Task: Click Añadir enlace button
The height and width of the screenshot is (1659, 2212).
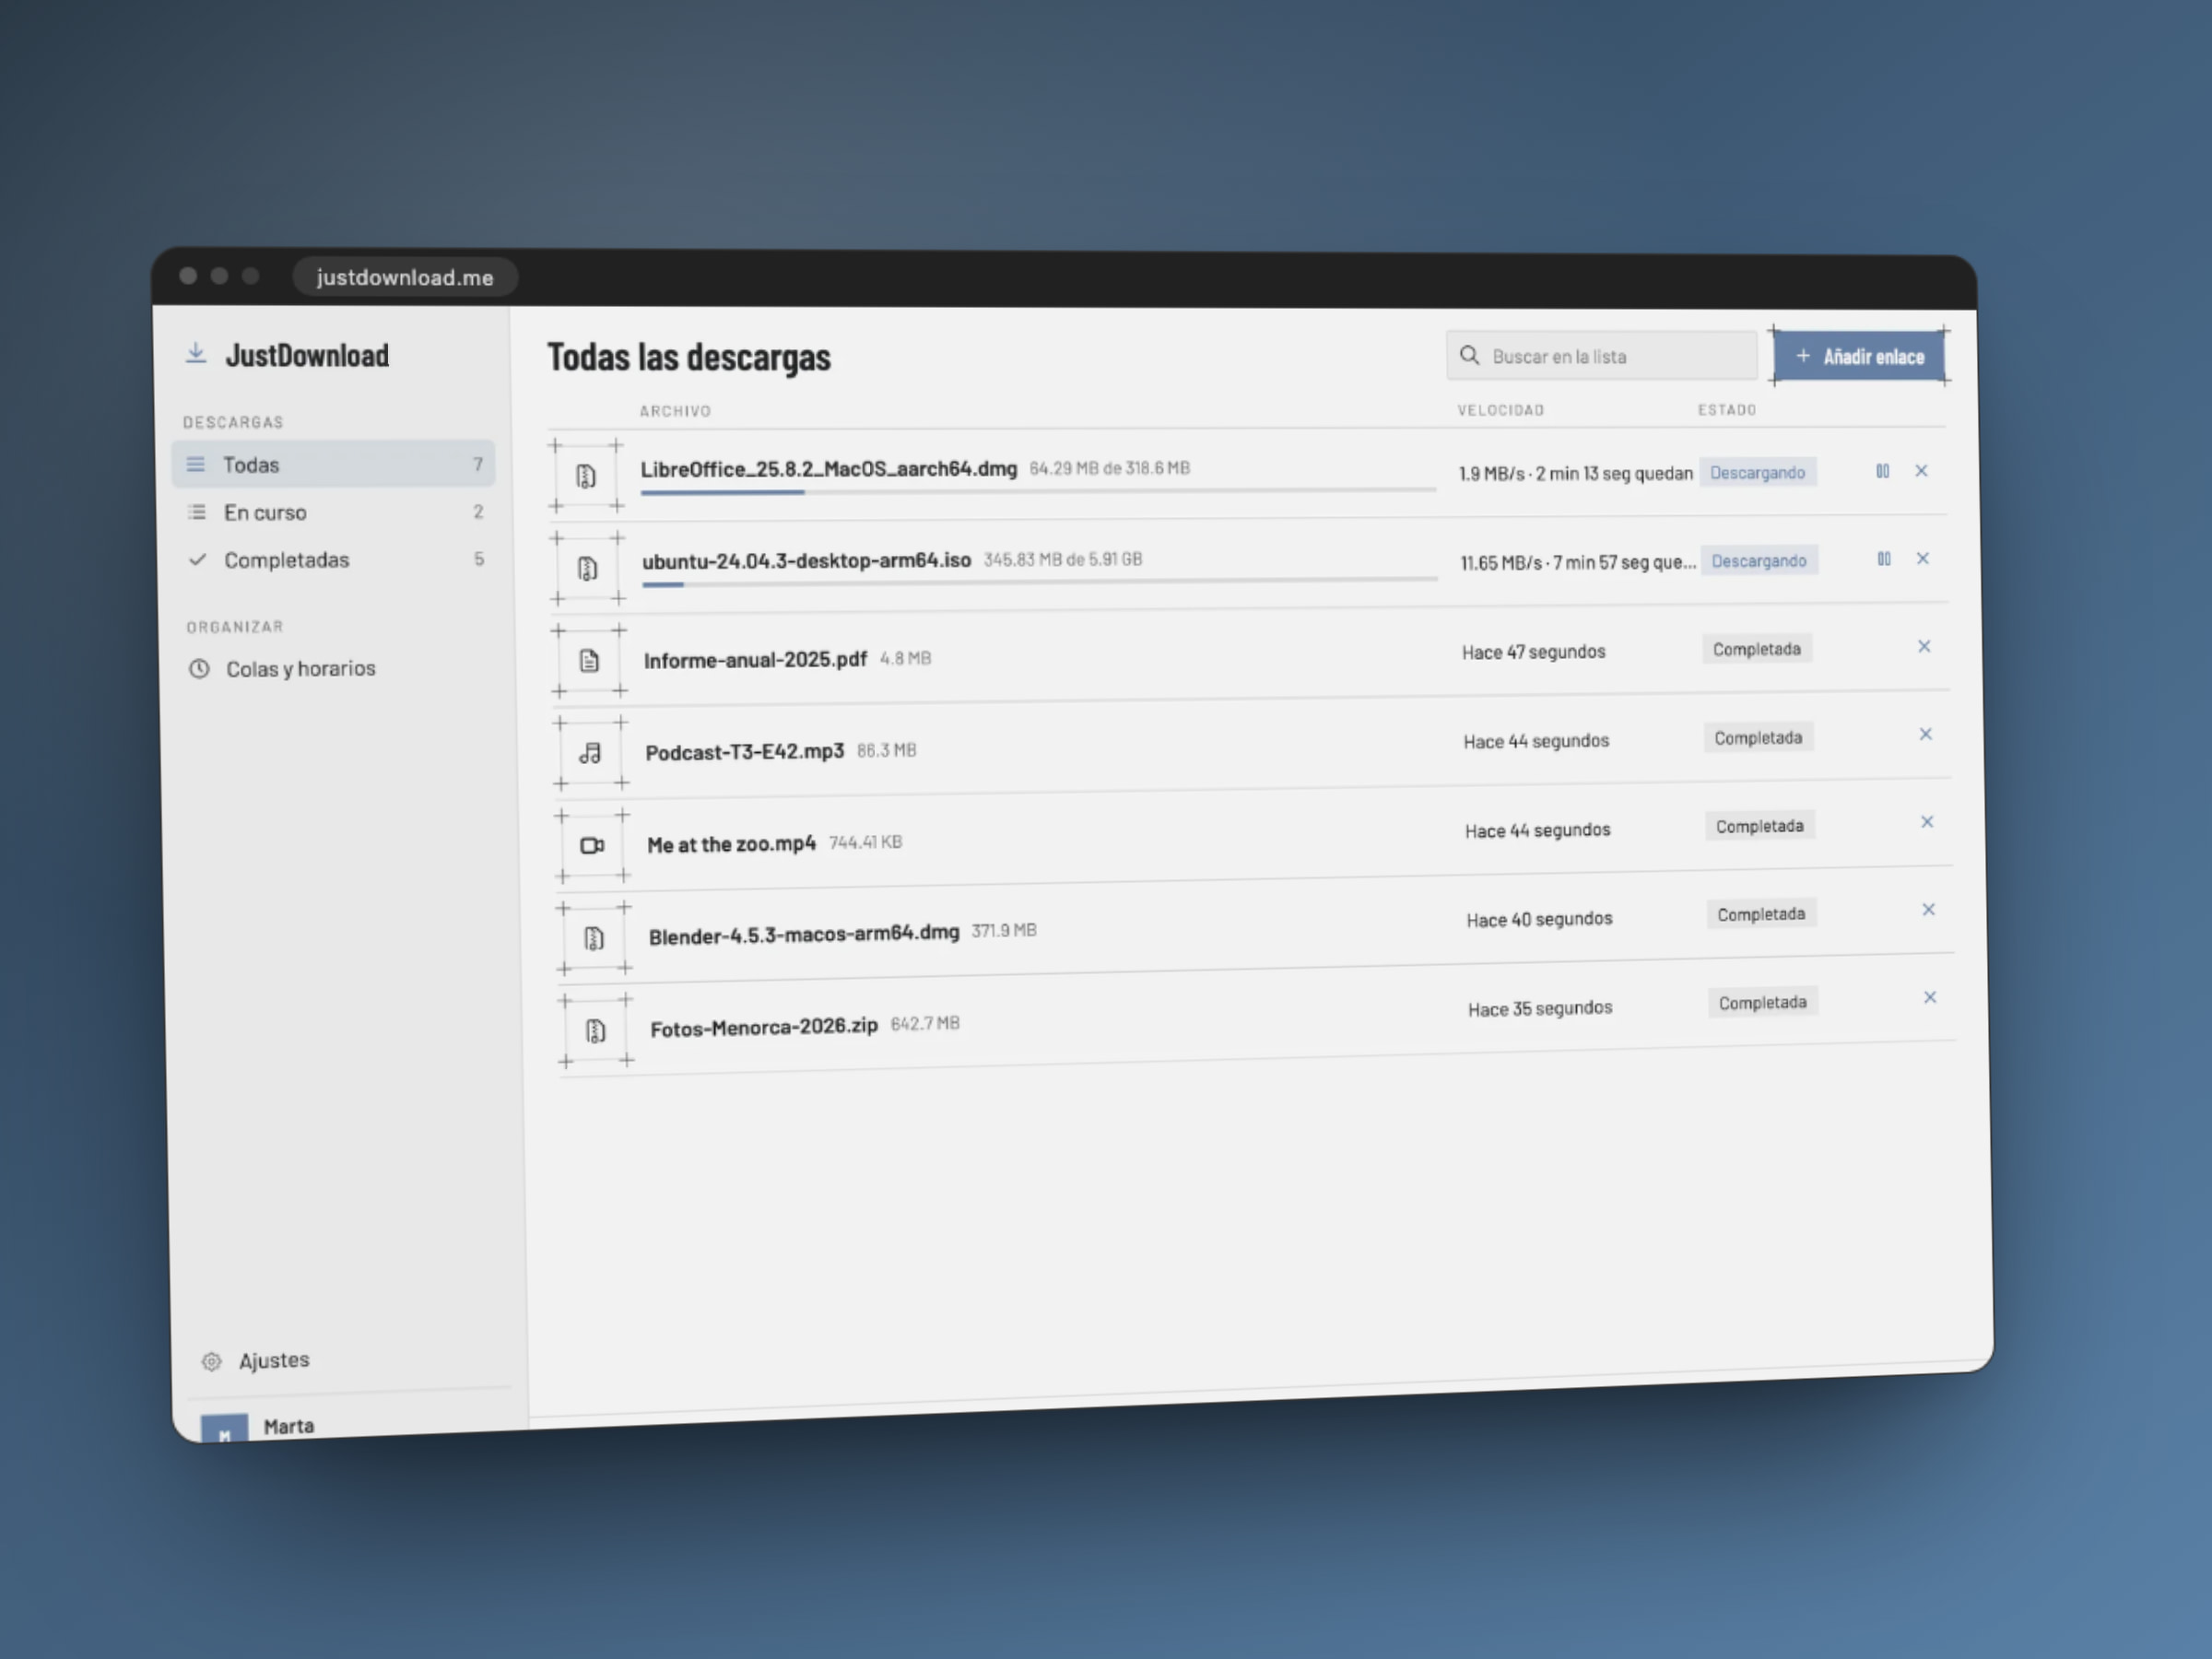Action: click(1859, 356)
